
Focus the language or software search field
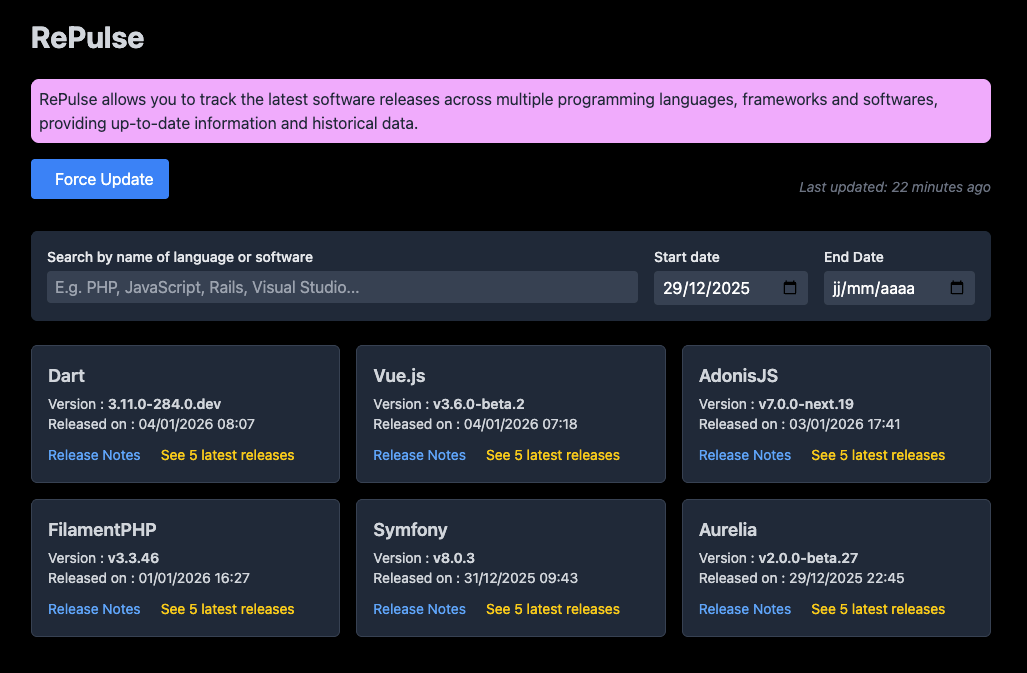click(342, 287)
